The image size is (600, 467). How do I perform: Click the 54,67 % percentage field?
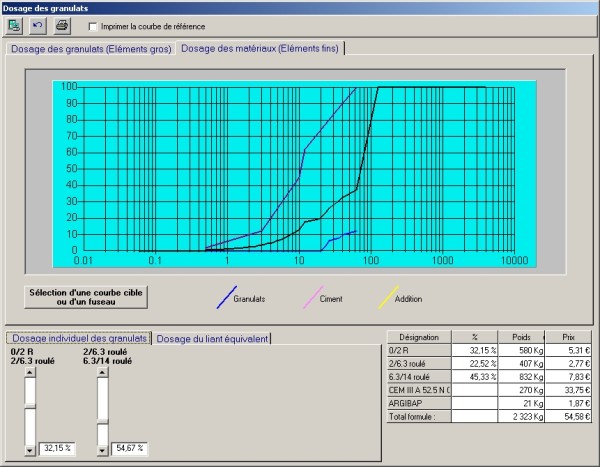[129, 449]
